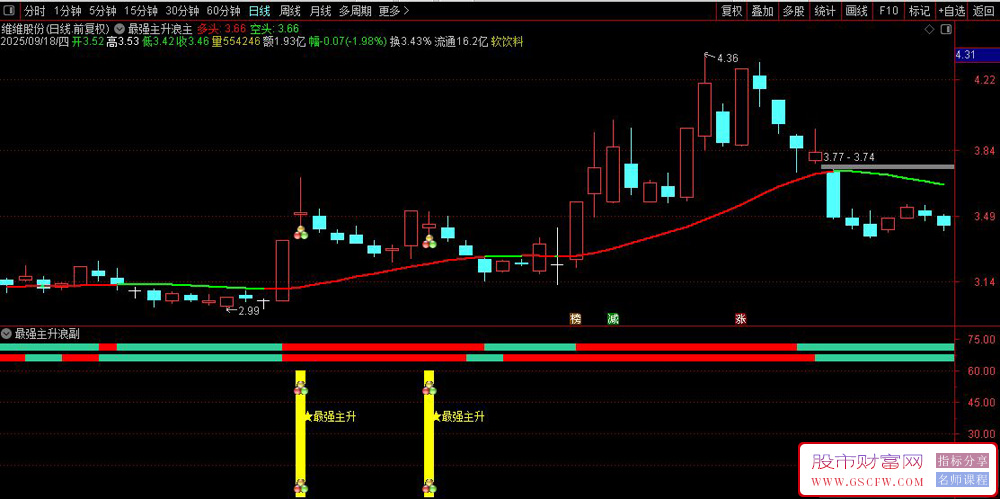Screen dimensions: 1000x499
Task: Toggle the right side panel icon
Action: [x=946, y=29]
